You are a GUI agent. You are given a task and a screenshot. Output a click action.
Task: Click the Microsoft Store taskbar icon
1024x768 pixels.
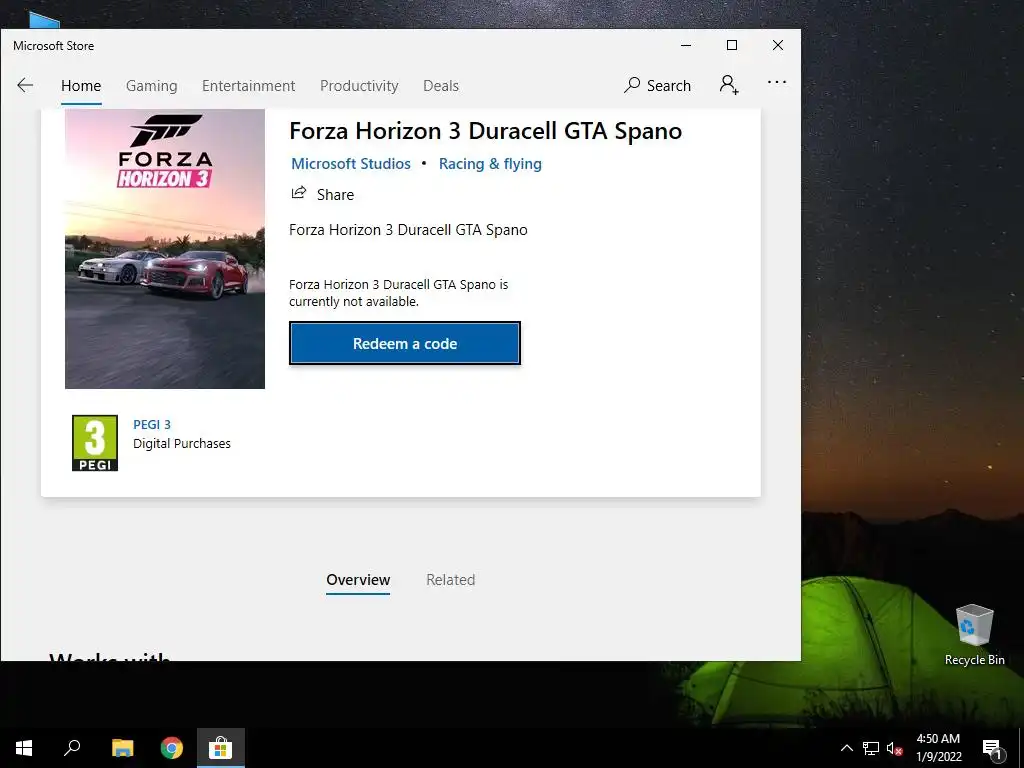click(221, 748)
